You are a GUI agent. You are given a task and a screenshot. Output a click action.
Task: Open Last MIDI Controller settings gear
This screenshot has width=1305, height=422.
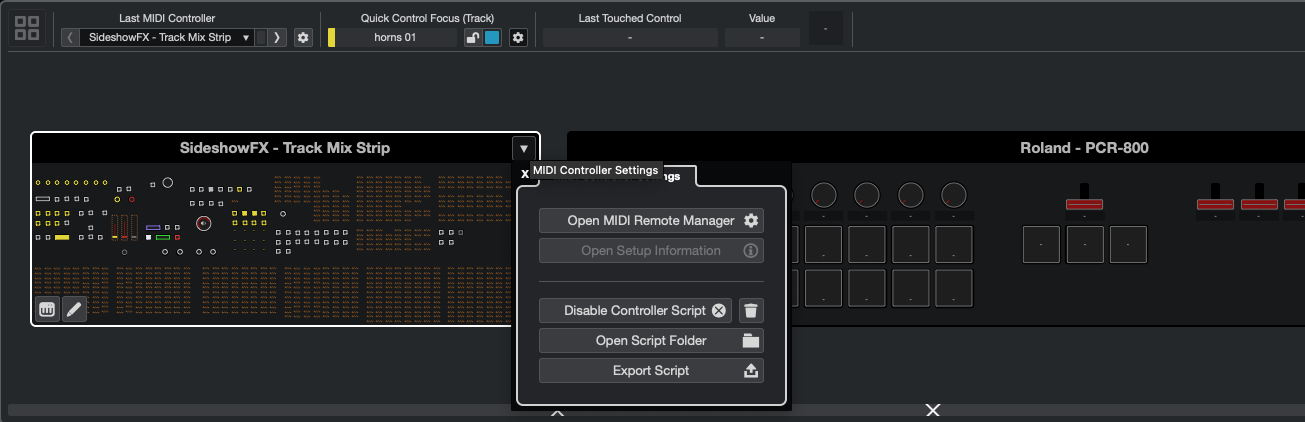[x=303, y=37]
